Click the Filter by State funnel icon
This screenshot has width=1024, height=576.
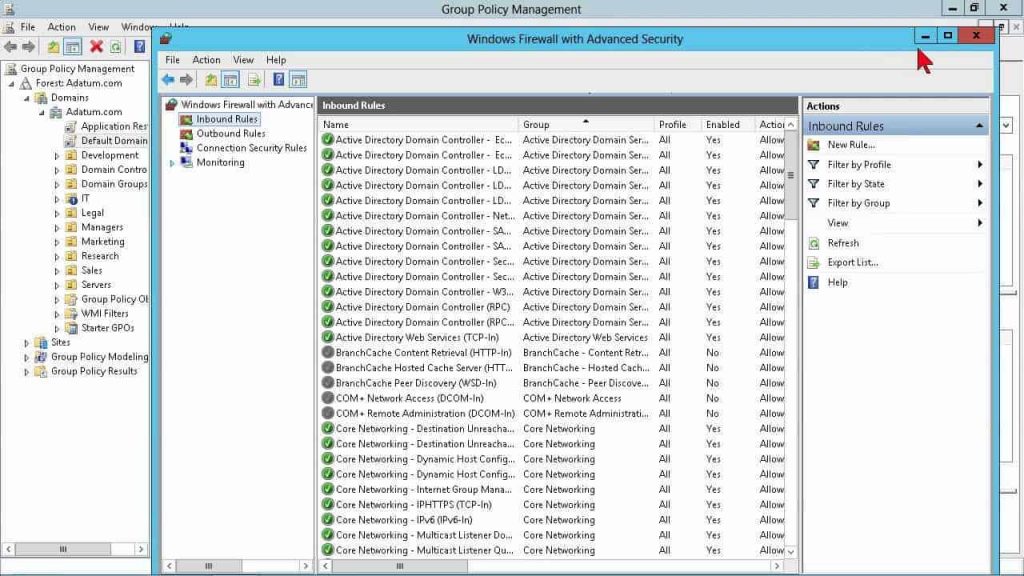pos(814,184)
